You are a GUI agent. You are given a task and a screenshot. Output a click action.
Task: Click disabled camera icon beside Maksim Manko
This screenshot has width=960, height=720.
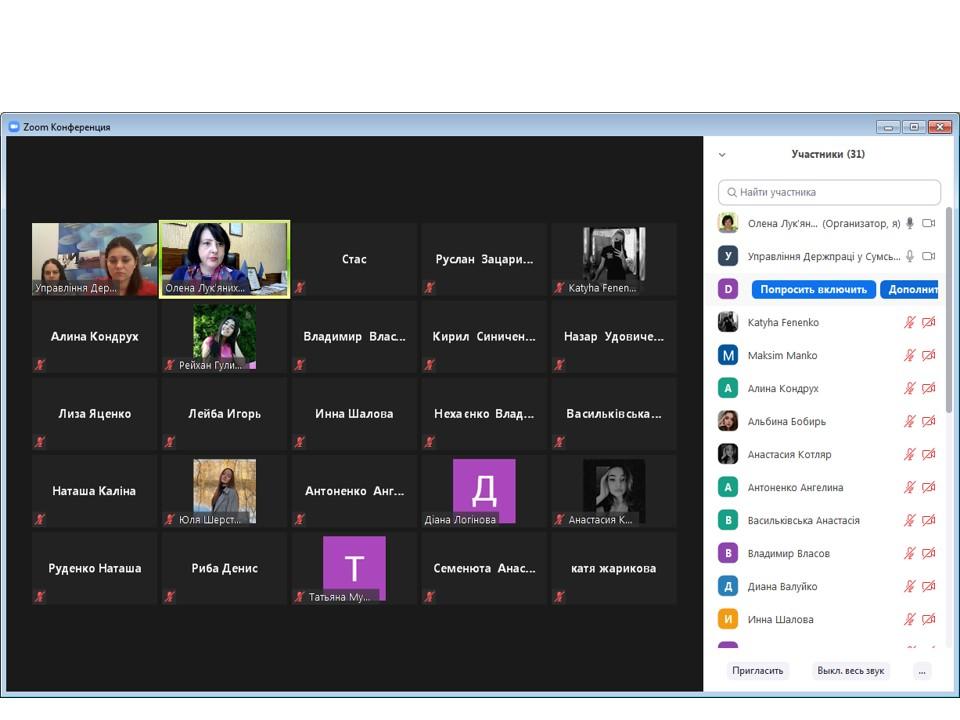coord(928,355)
